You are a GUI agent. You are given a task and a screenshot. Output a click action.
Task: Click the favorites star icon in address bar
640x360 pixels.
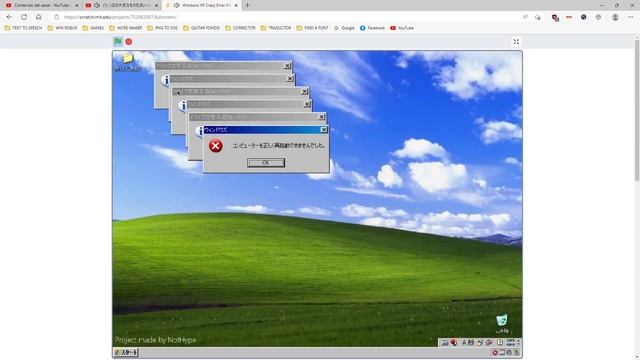point(538,17)
